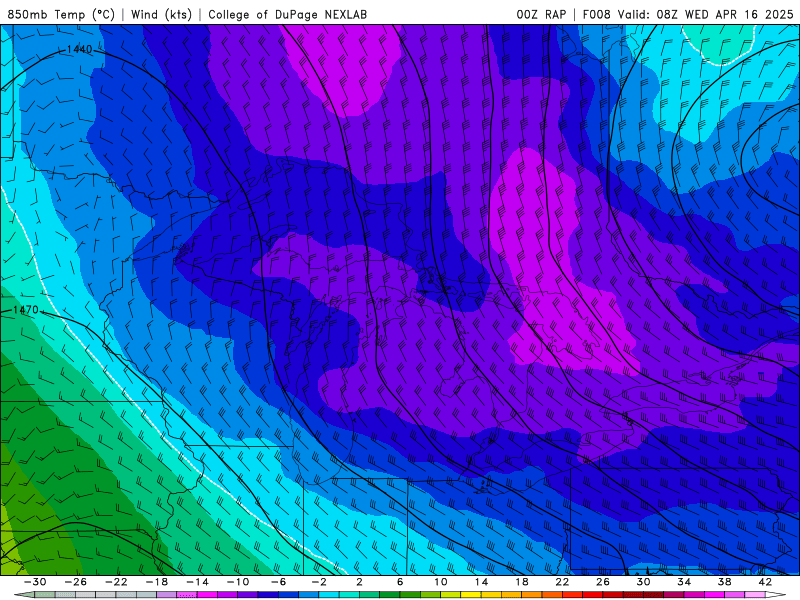This screenshot has width=800, height=600.
Task: Click the yellow swatch below the 14 label
Action: [471, 595]
